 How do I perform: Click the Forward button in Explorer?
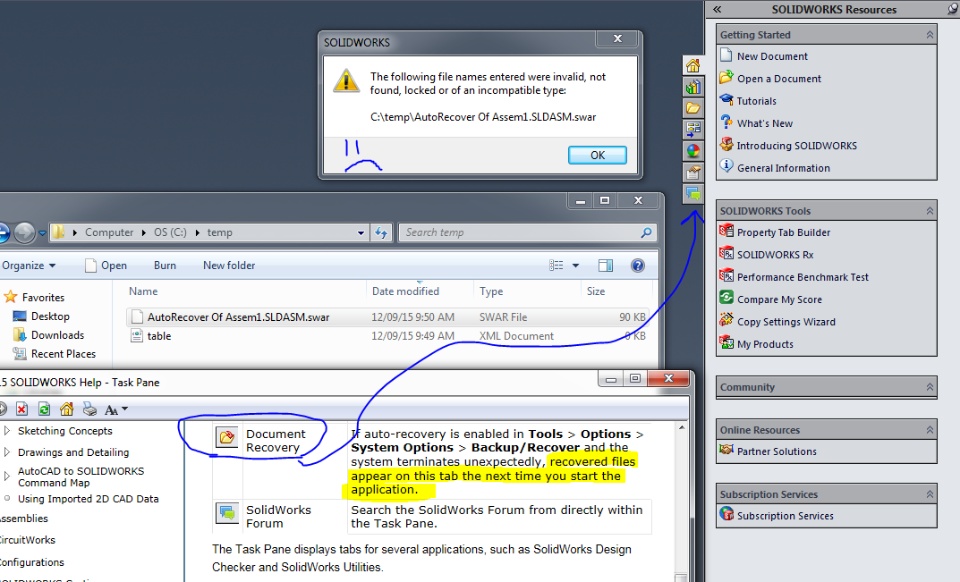[x=24, y=233]
